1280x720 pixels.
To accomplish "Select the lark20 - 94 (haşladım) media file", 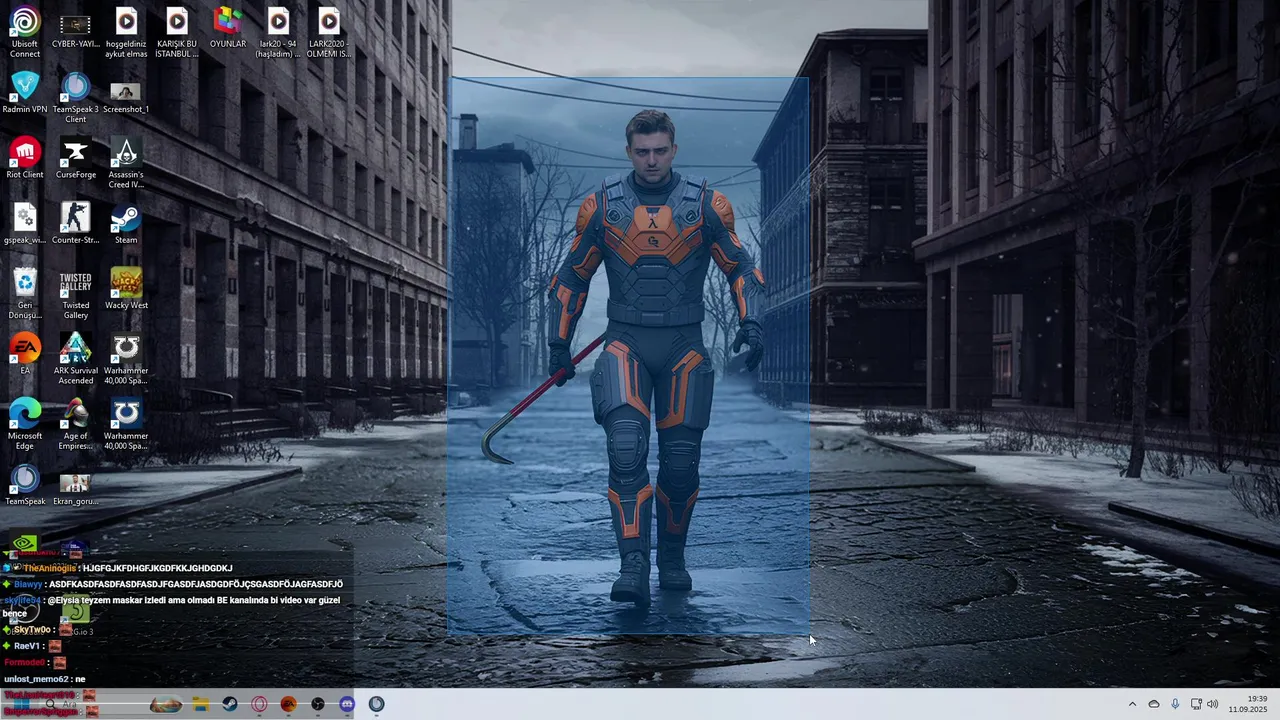I will pyautogui.click(x=278, y=33).
